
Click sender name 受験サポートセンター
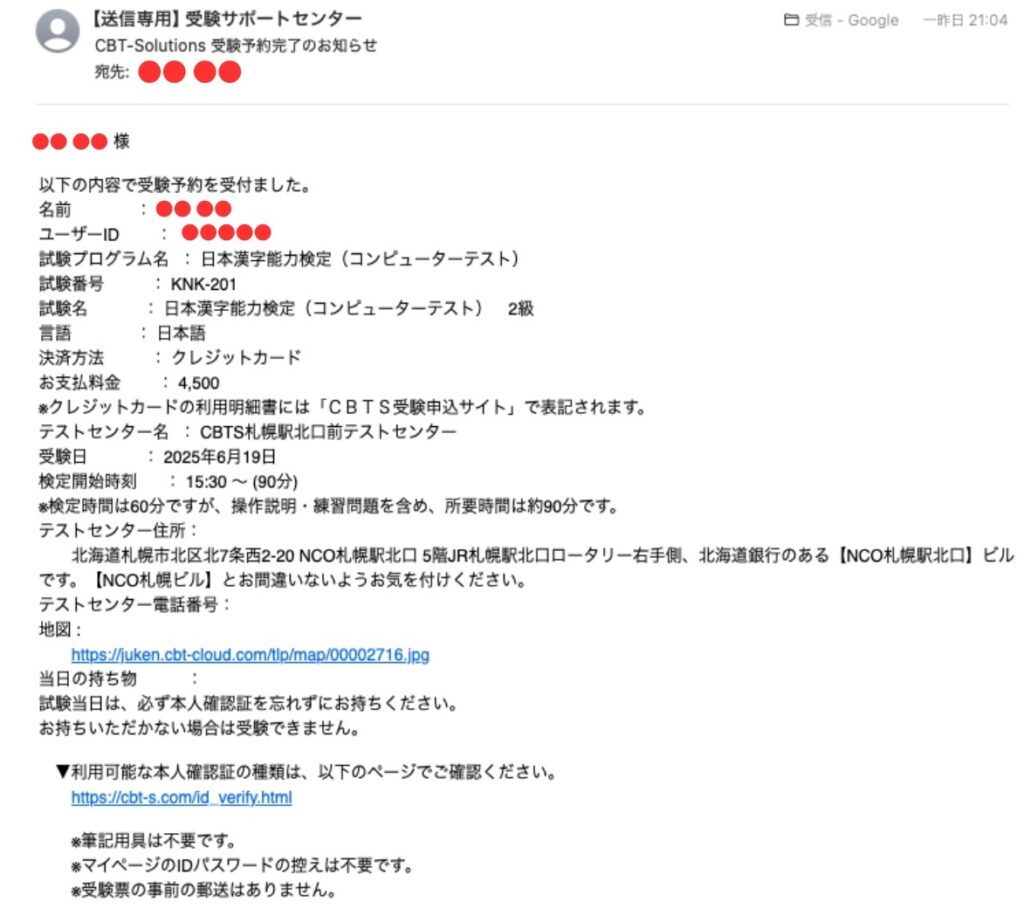(274, 19)
